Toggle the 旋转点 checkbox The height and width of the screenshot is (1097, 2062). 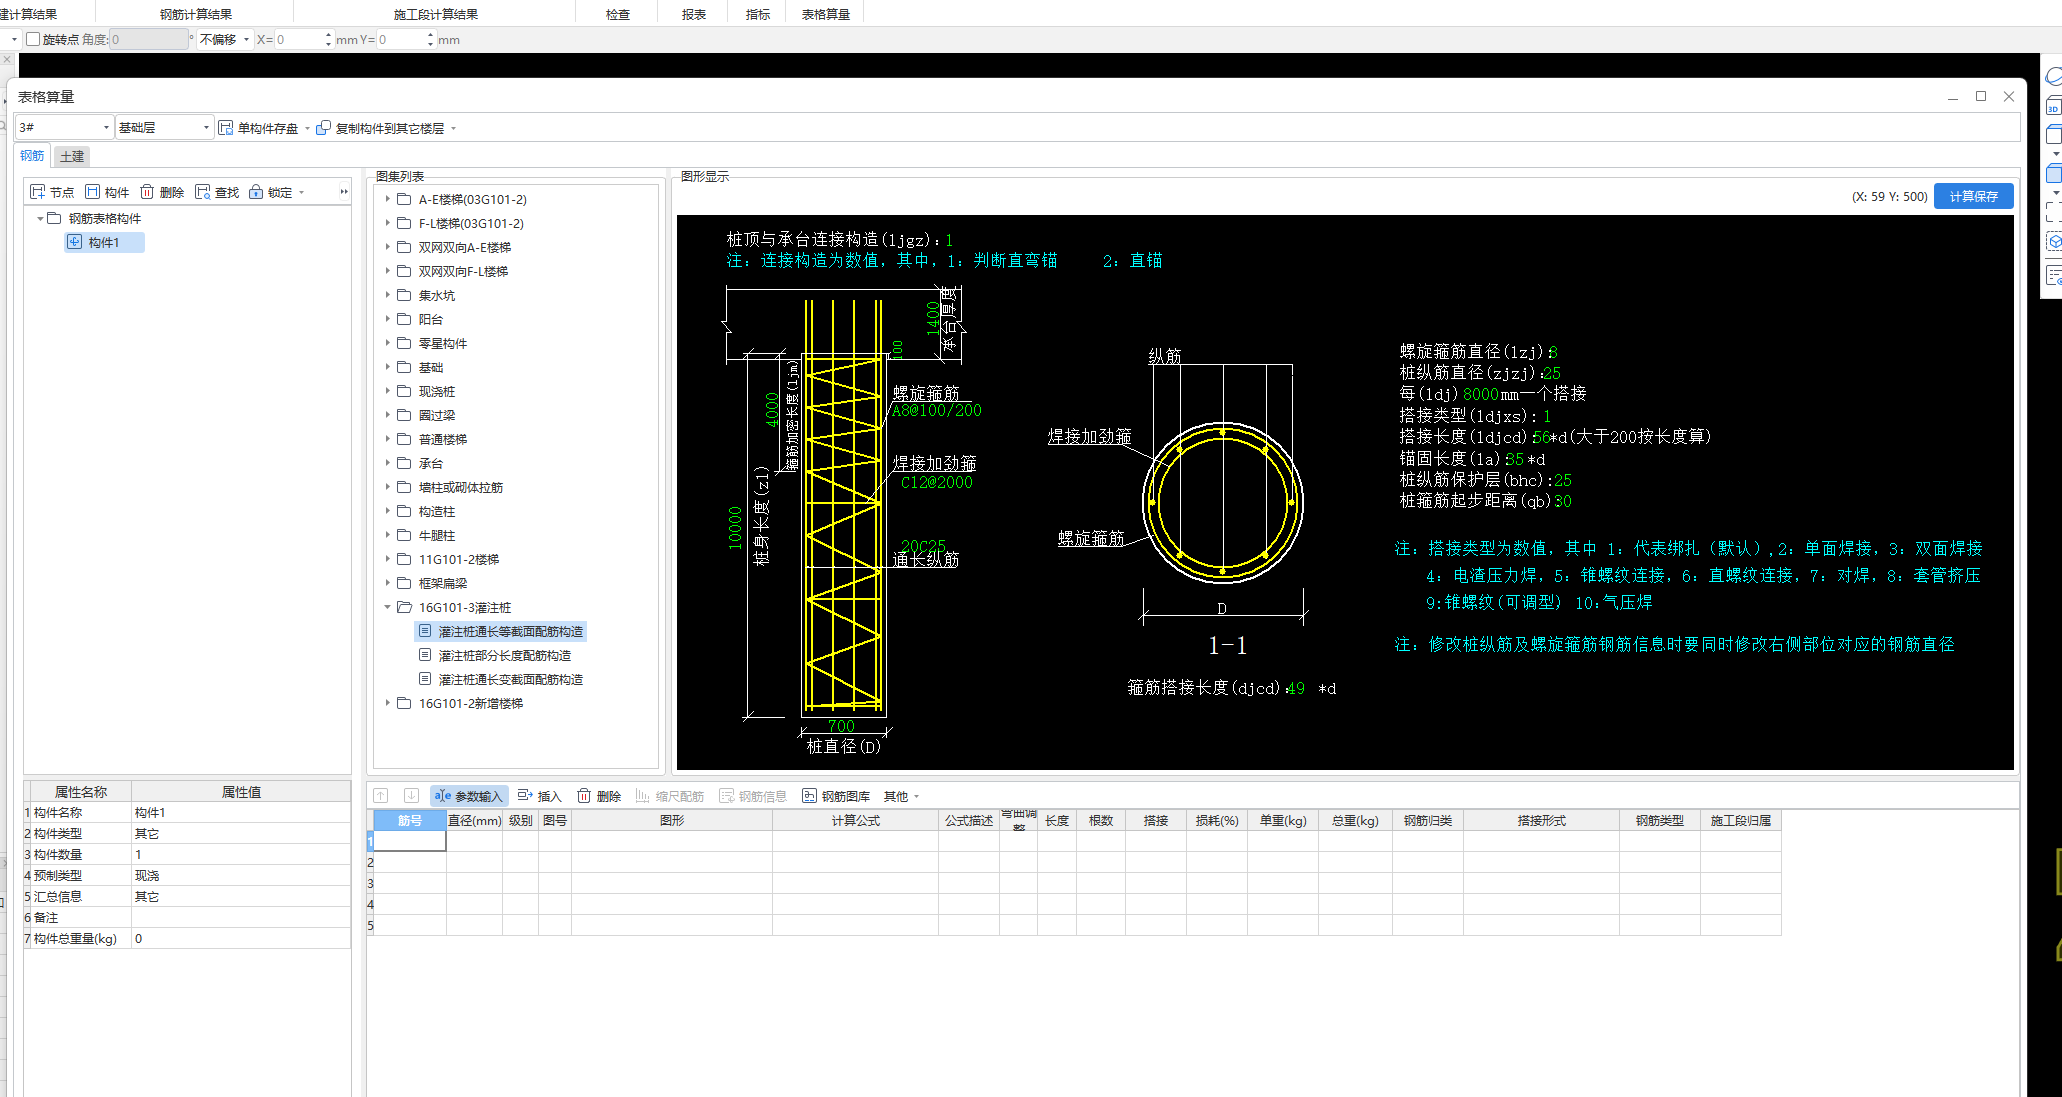pyautogui.click(x=33, y=39)
